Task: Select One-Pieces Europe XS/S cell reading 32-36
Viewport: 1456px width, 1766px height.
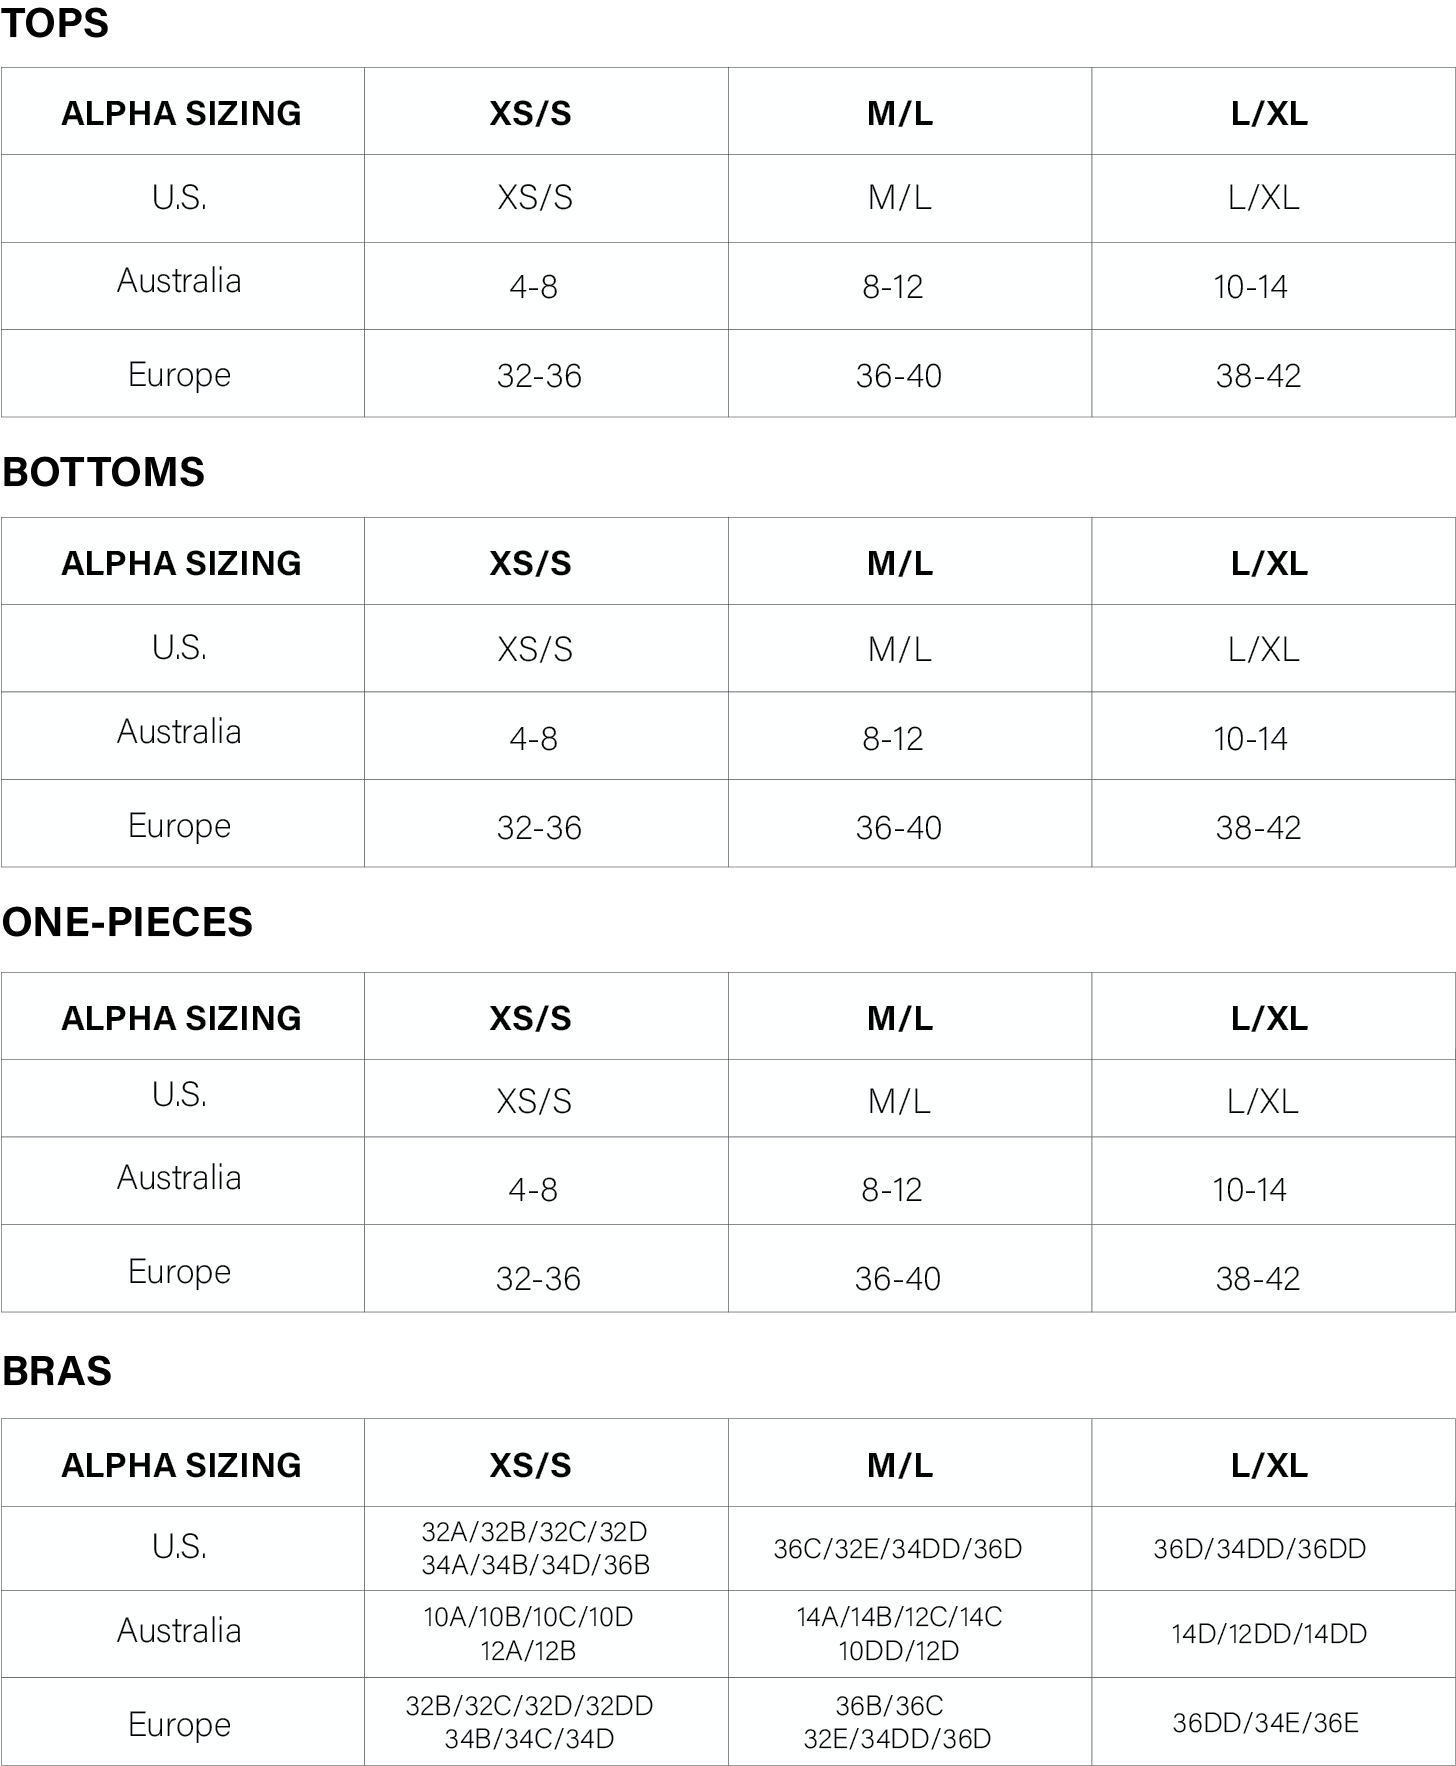Action: (538, 1278)
